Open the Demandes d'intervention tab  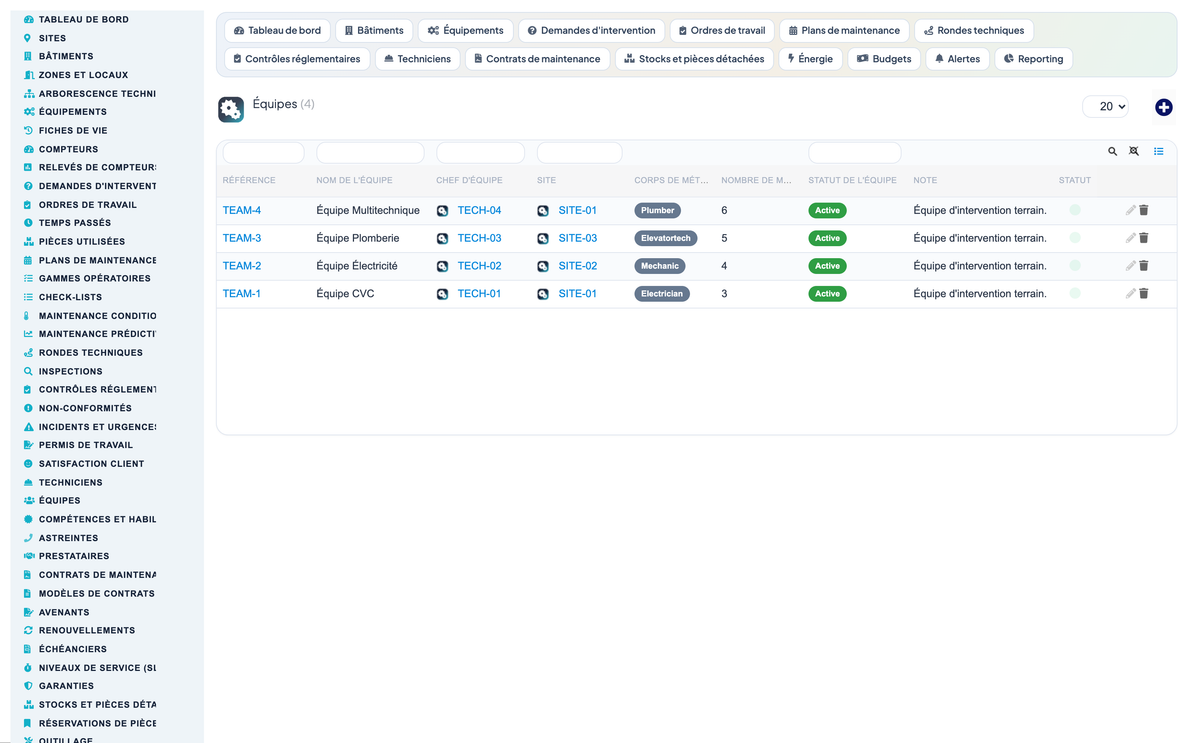[592, 31]
